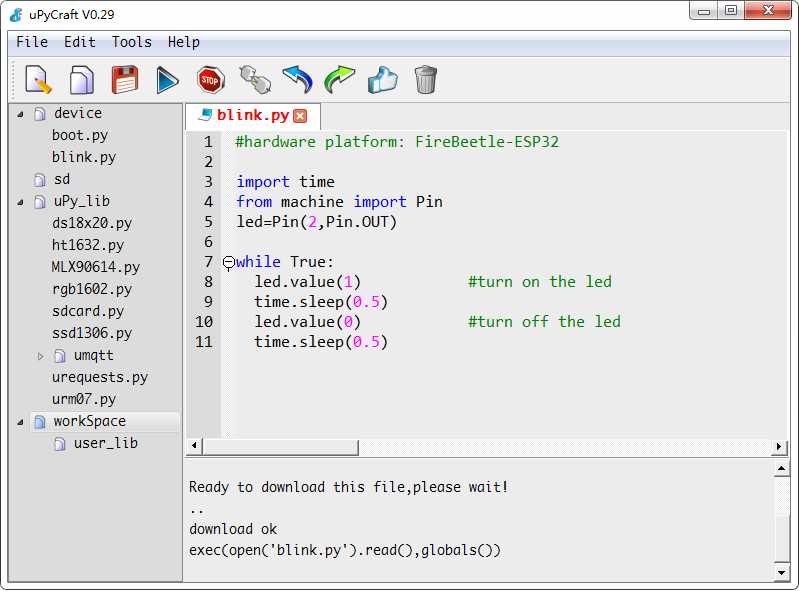Click '#hardware platform: FireBeetle-ESP32' comment line
799x591 pixels.
(397, 142)
